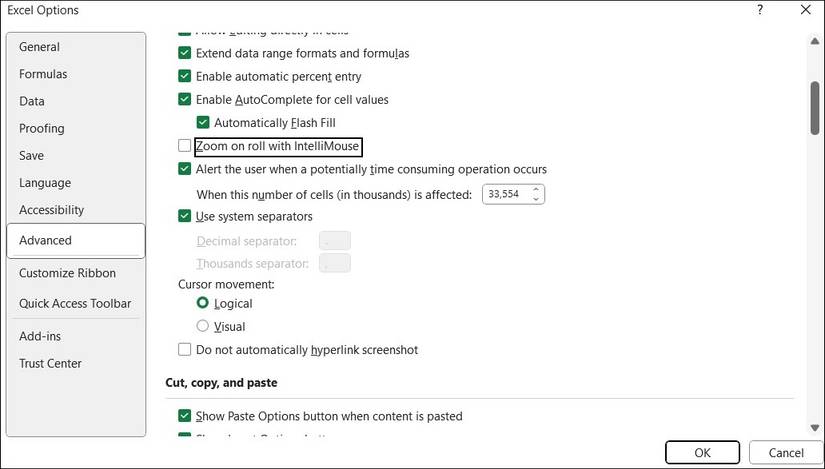825x469 pixels.
Task: Check Do not automatically hyperlink screenshot
Action: click(x=184, y=350)
